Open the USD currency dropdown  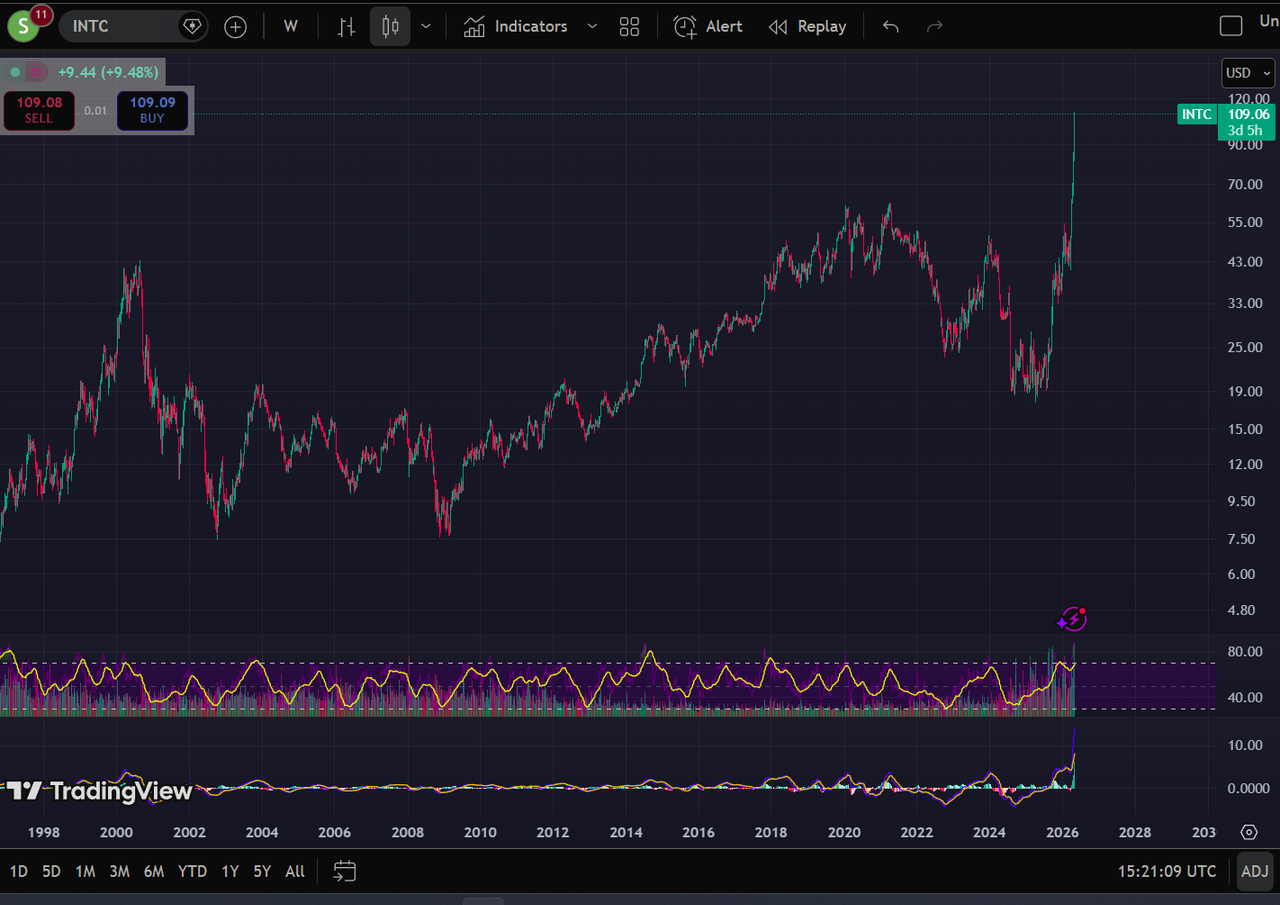point(1248,73)
